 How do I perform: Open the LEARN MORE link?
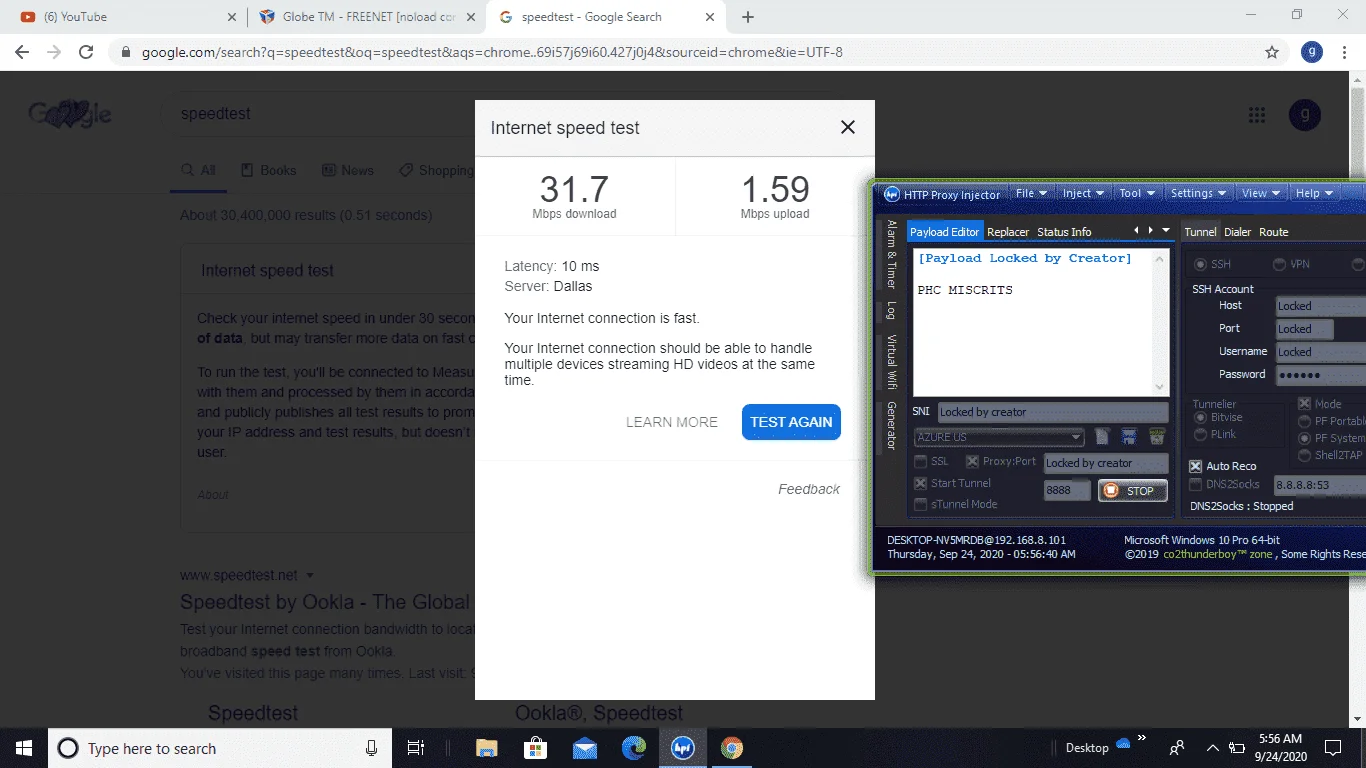pyautogui.click(x=672, y=422)
